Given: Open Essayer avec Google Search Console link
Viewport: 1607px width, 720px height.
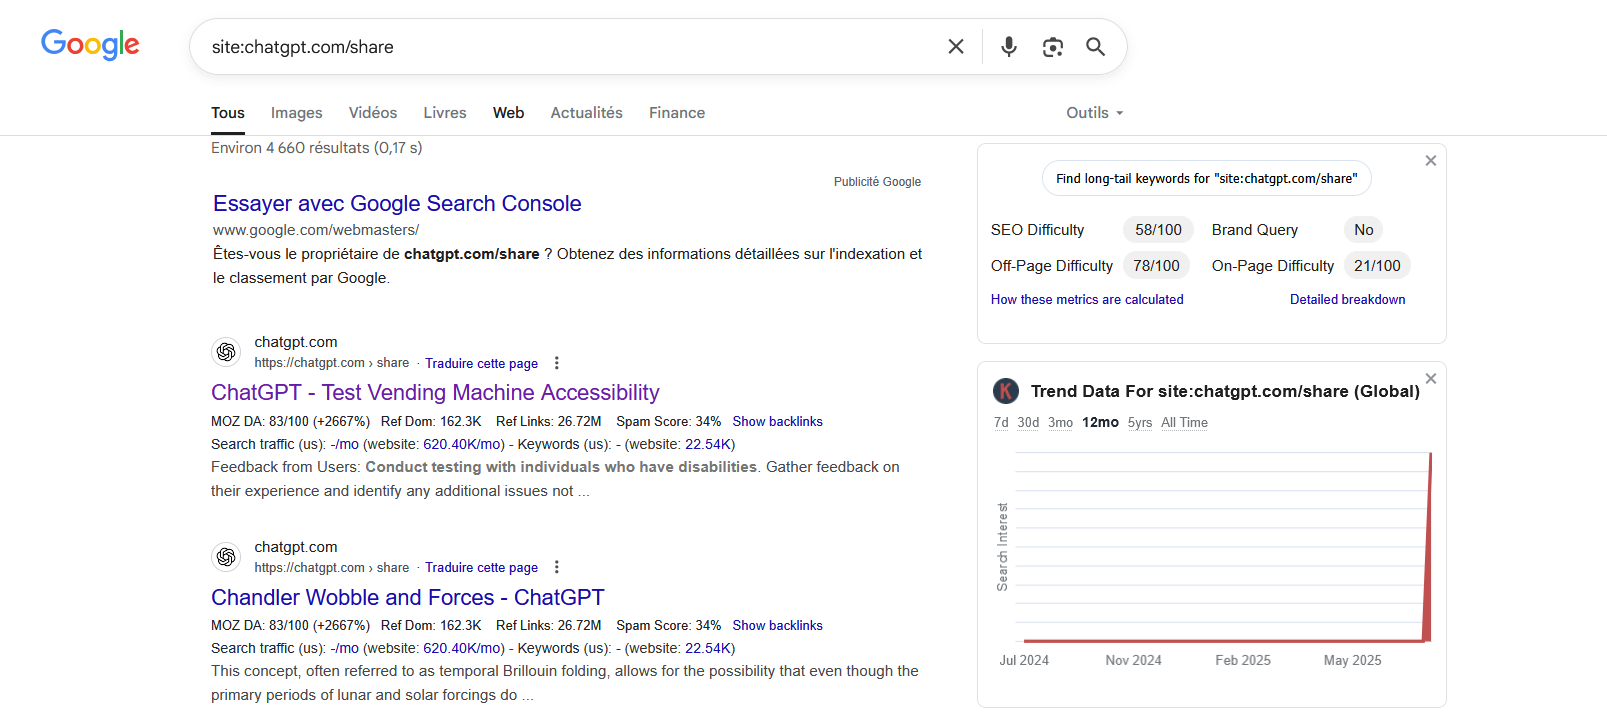Looking at the screenshot, I should (x=397, y=204).
